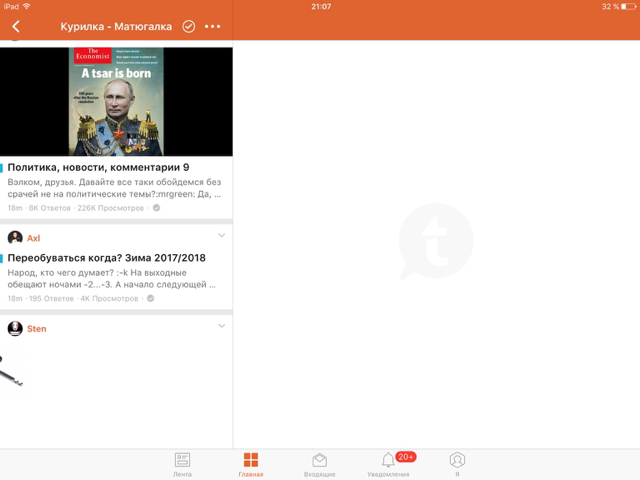Open the Я profile tab
Viewport: 640px width, 480px height.
457,464
